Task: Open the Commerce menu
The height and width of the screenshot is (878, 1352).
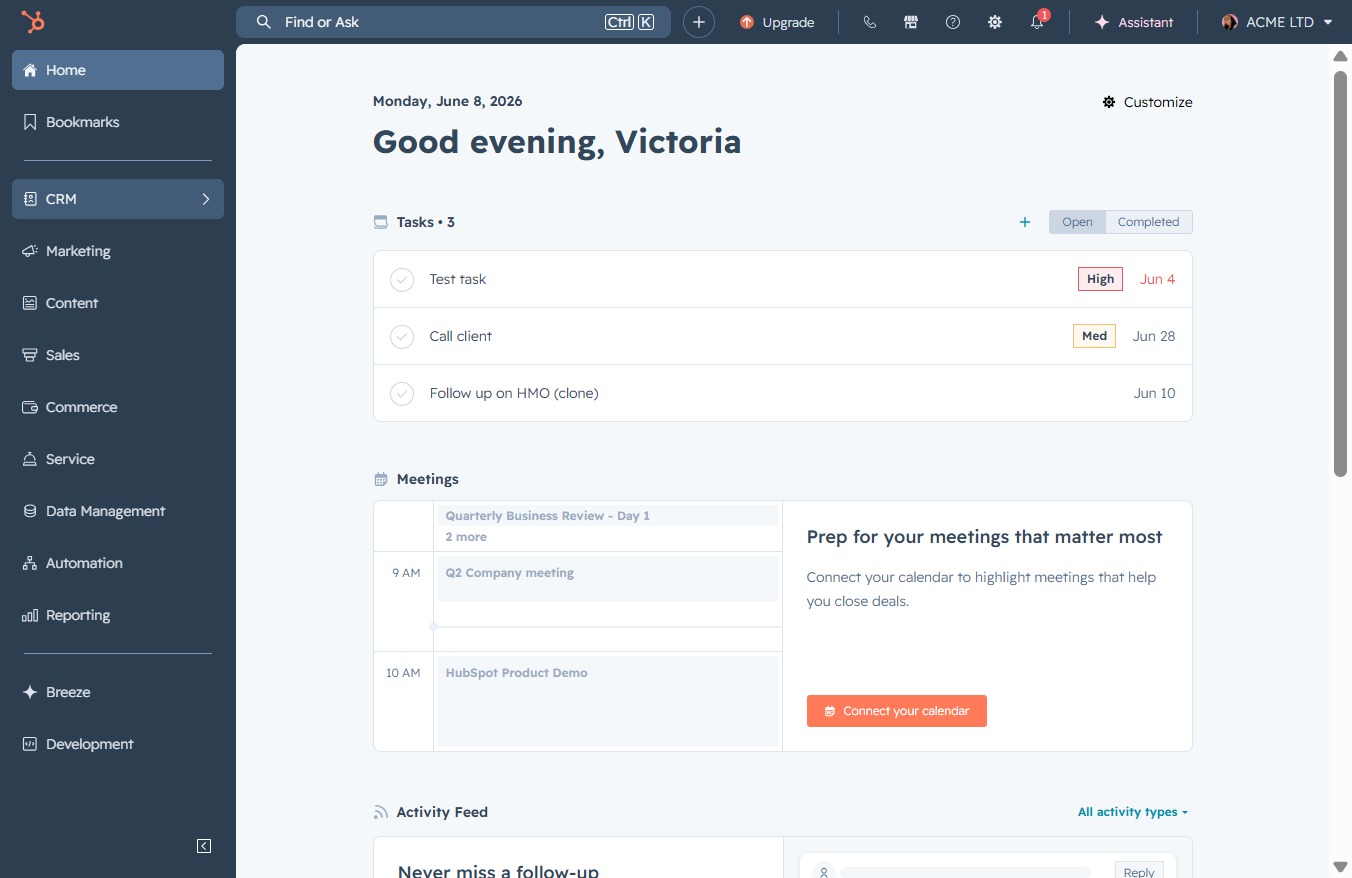Action: [x=118, y=407]
